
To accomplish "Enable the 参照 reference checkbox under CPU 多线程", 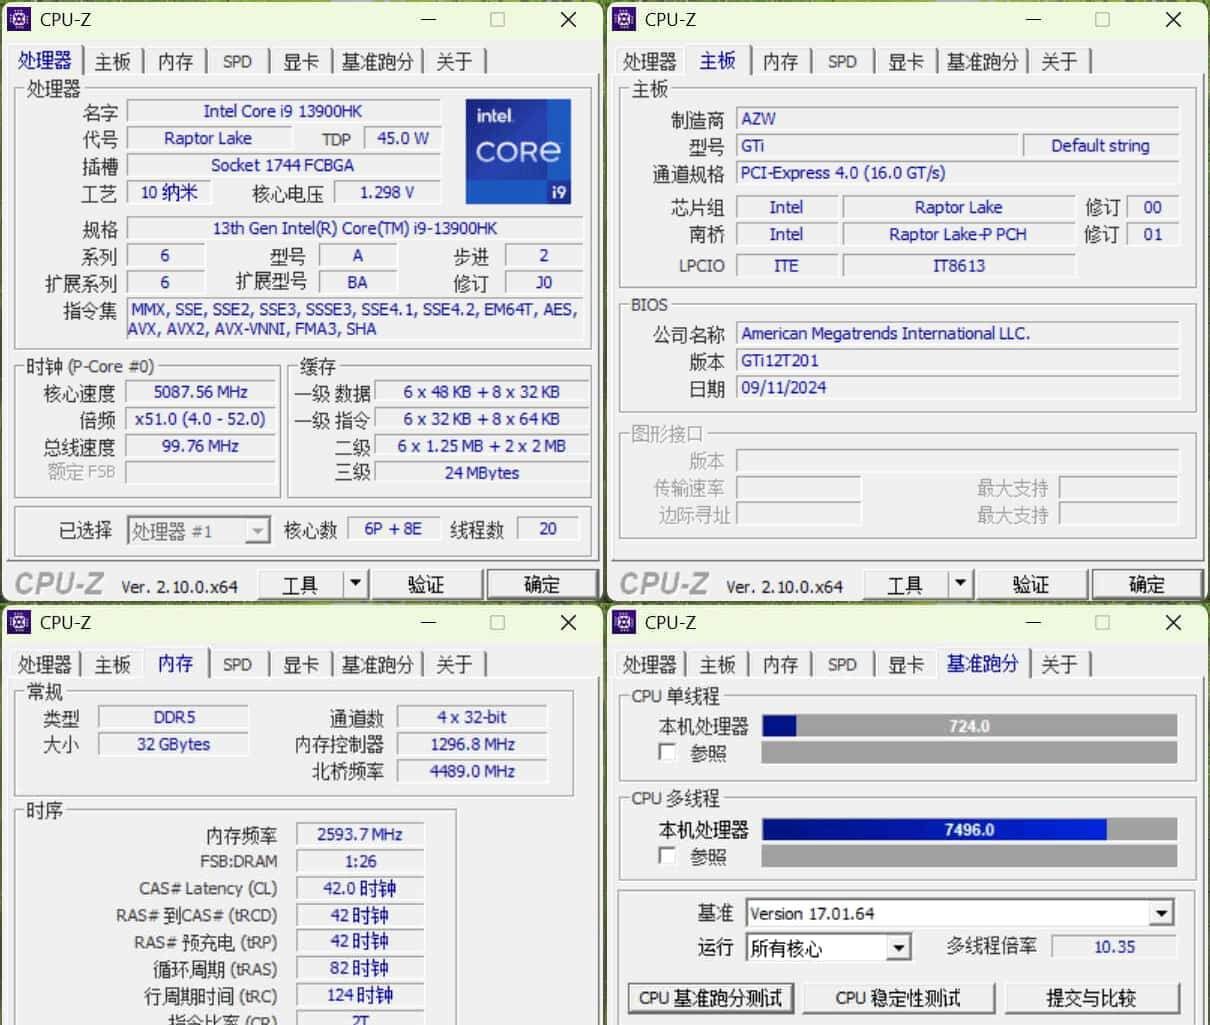I will pyautogui.click(x=667, y=857).
